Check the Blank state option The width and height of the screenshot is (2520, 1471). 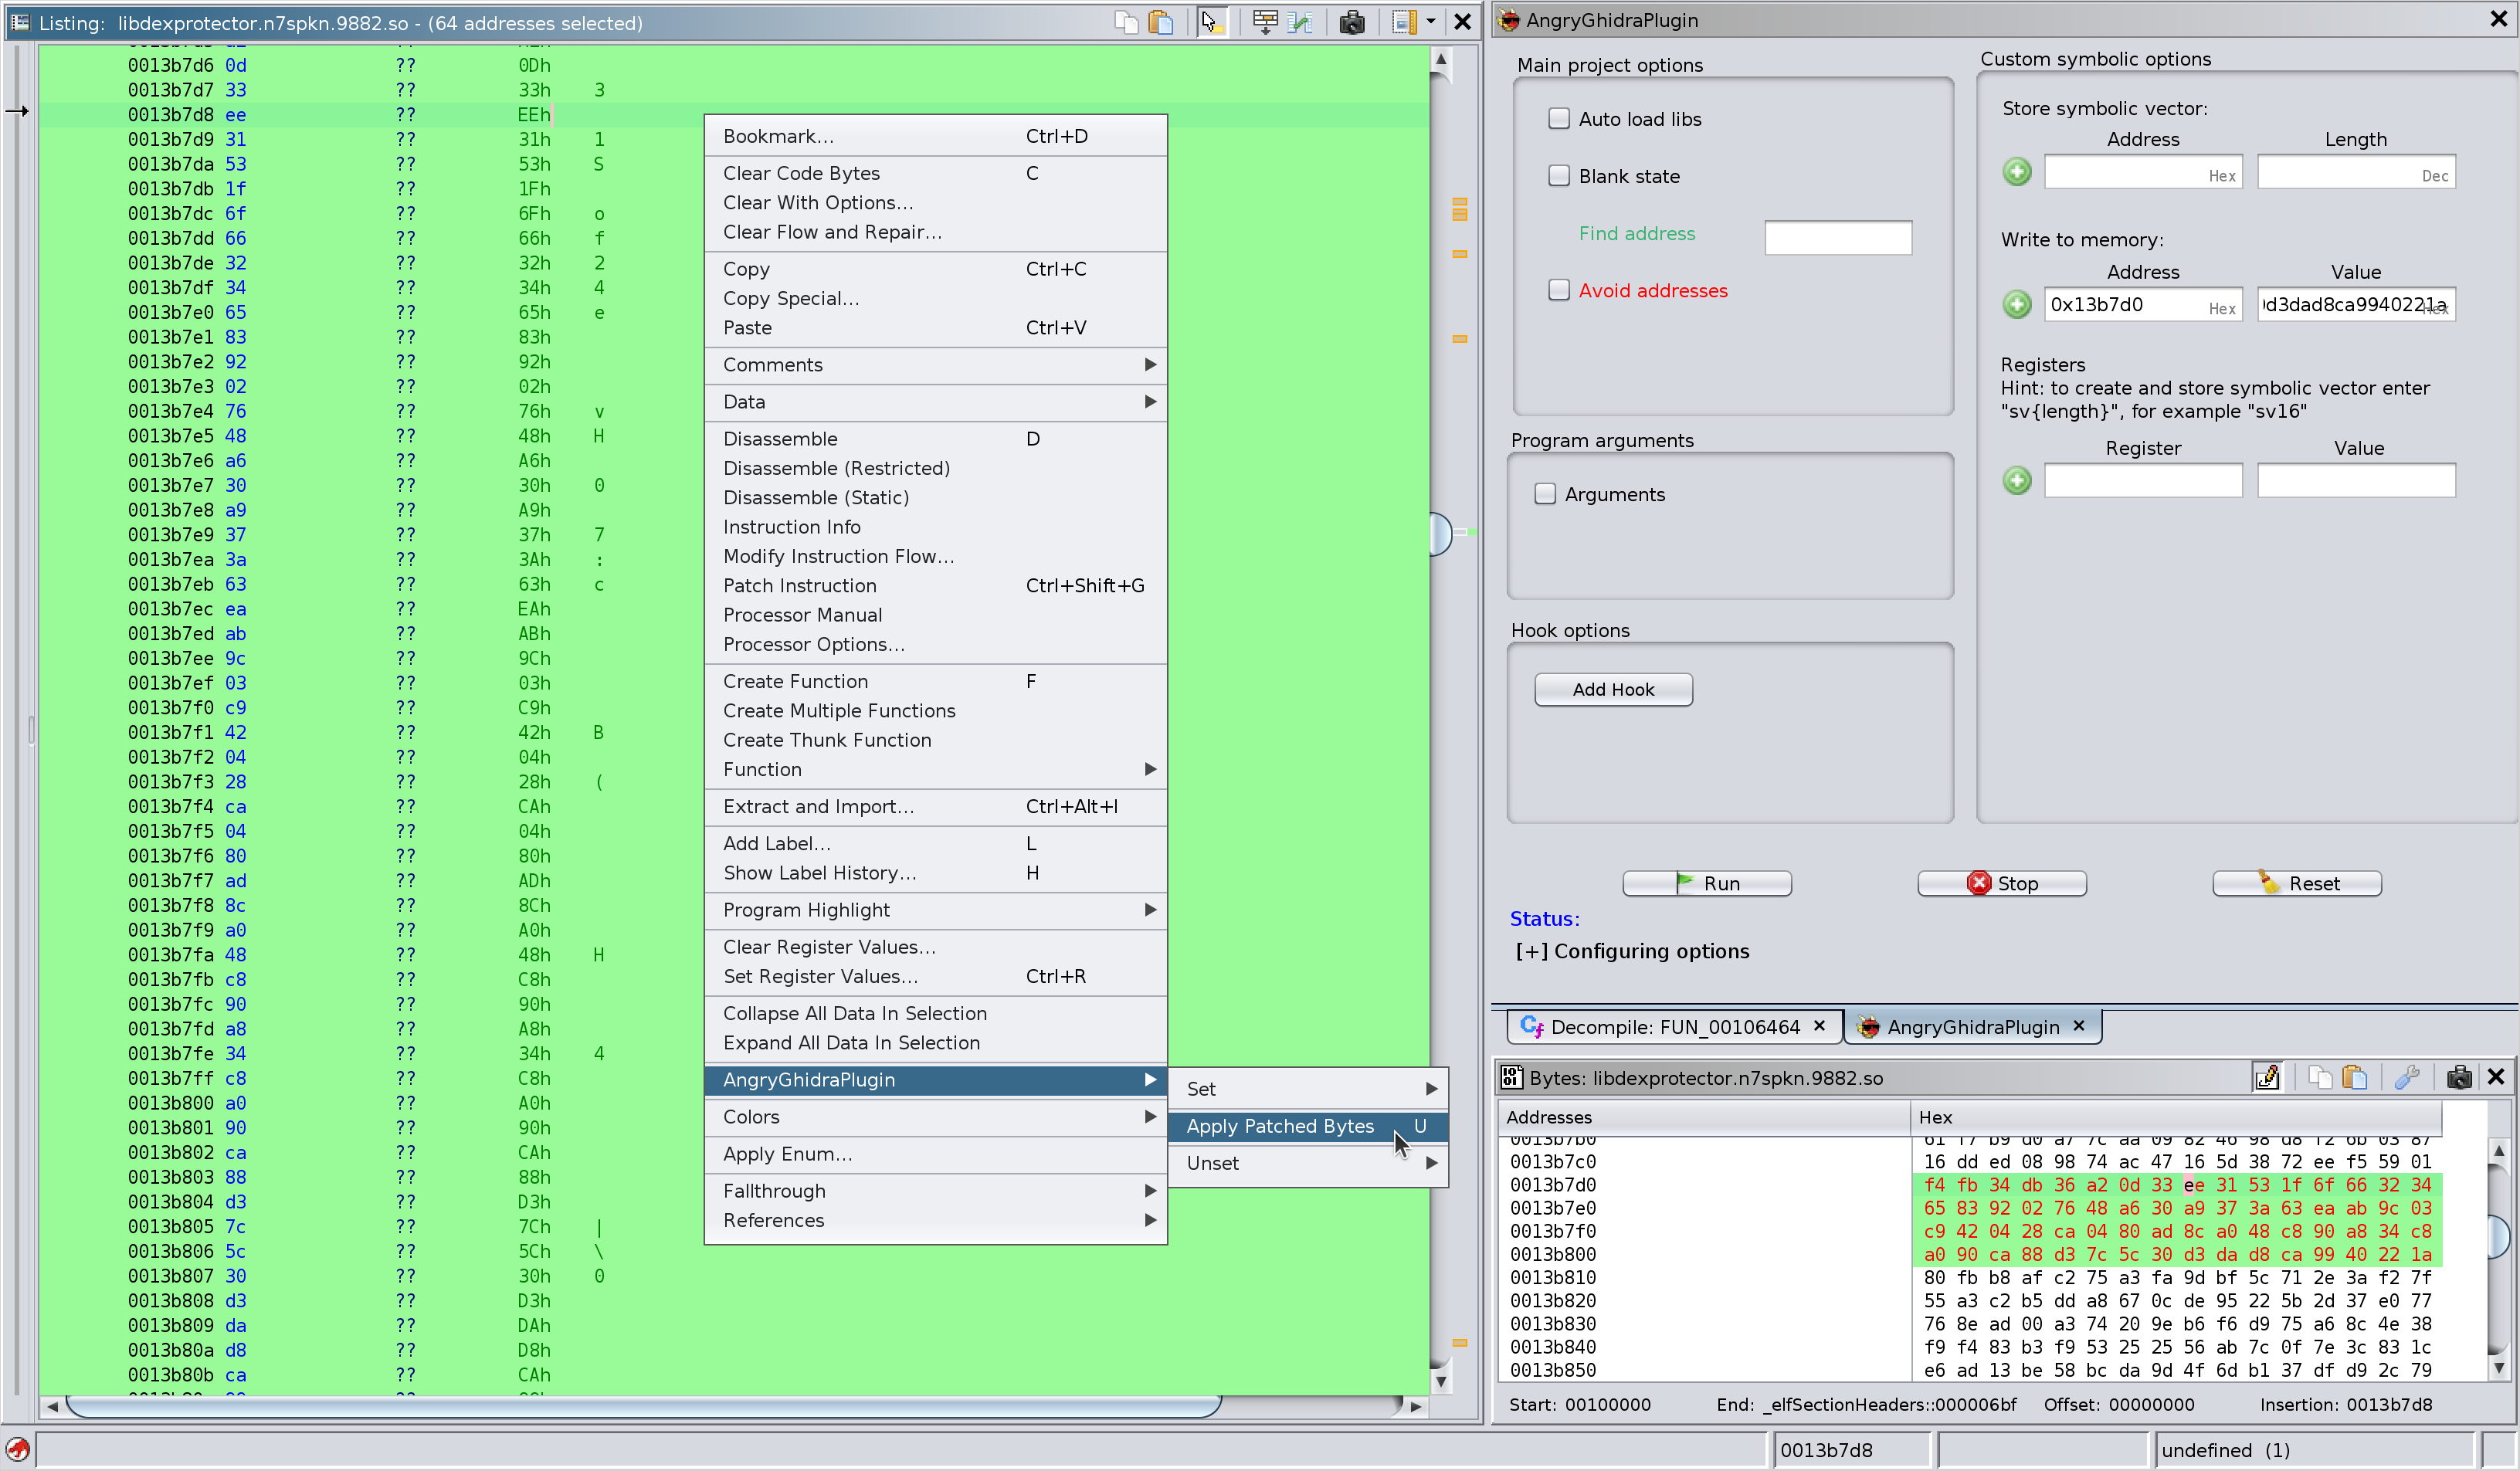tap(1558, 176)
